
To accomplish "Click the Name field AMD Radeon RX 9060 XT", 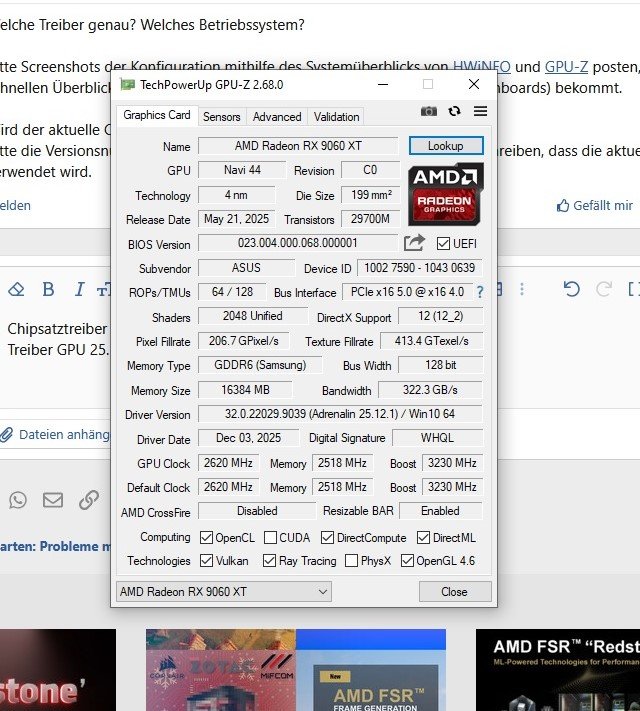I will point(298,146).
